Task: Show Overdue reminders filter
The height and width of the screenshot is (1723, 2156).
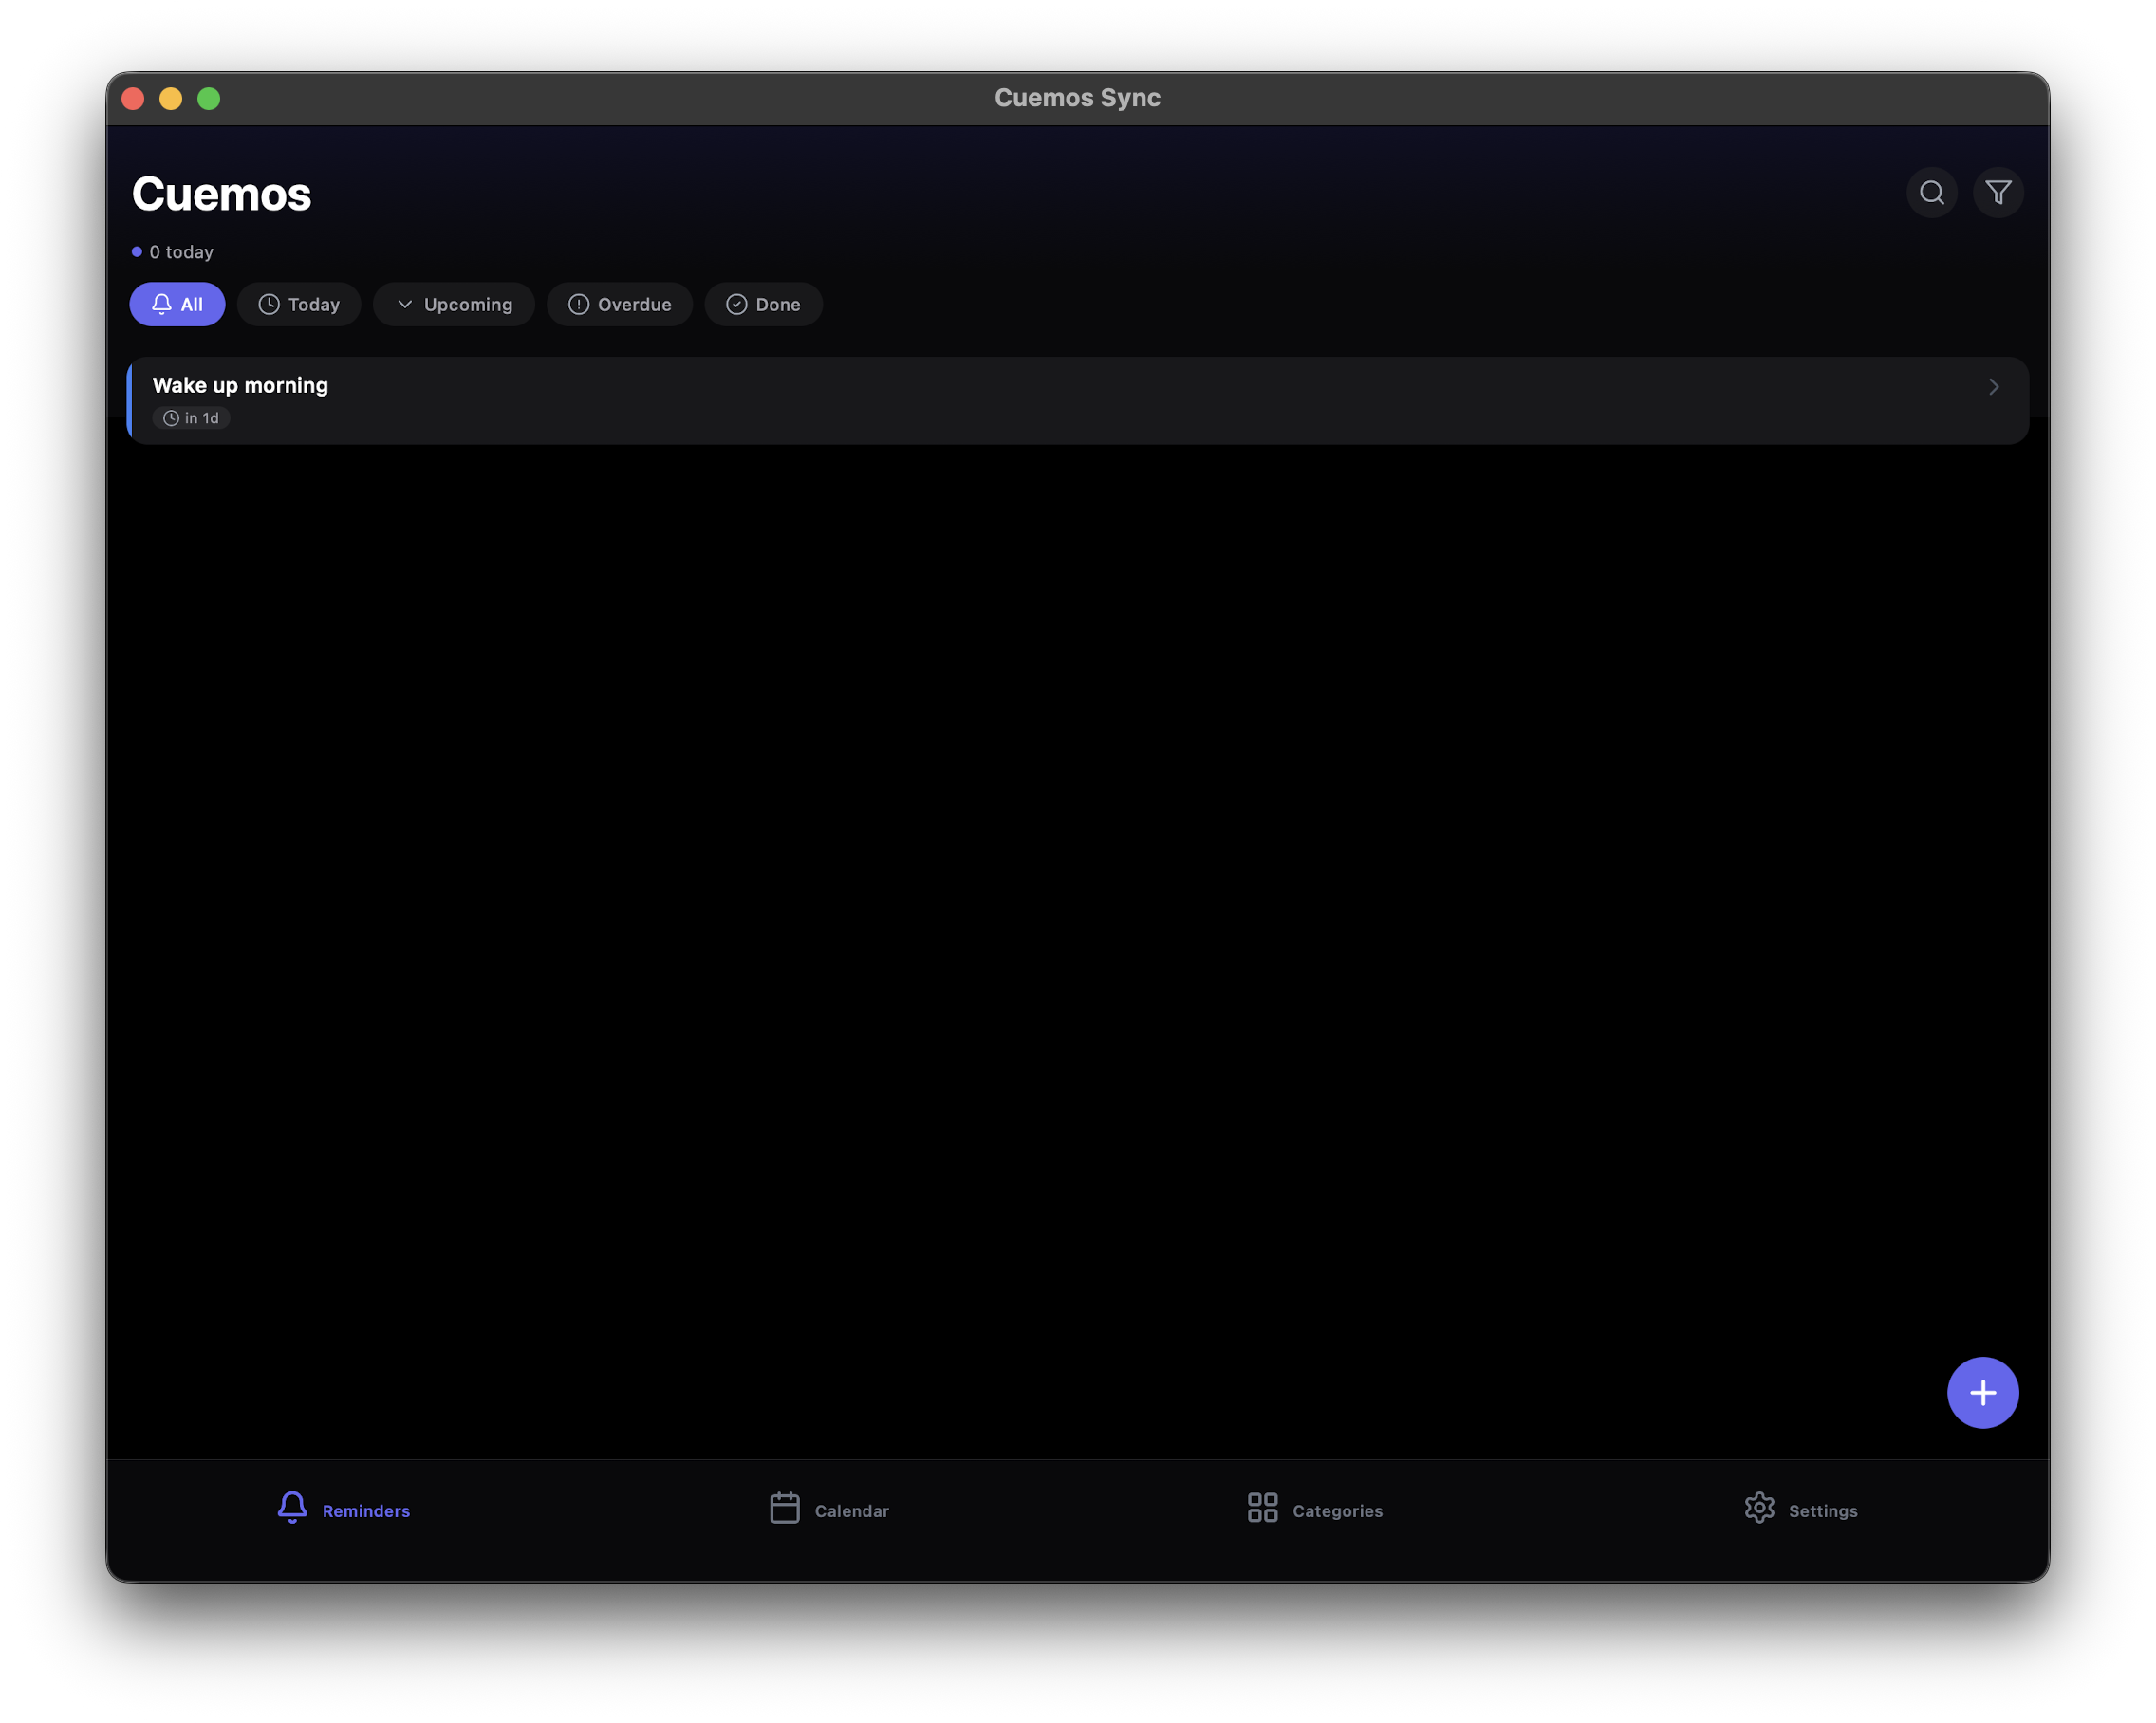Action: [619, 304]
